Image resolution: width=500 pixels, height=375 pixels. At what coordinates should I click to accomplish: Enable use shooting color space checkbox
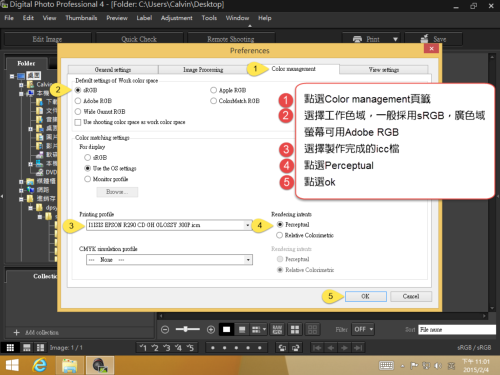(78, 122)
